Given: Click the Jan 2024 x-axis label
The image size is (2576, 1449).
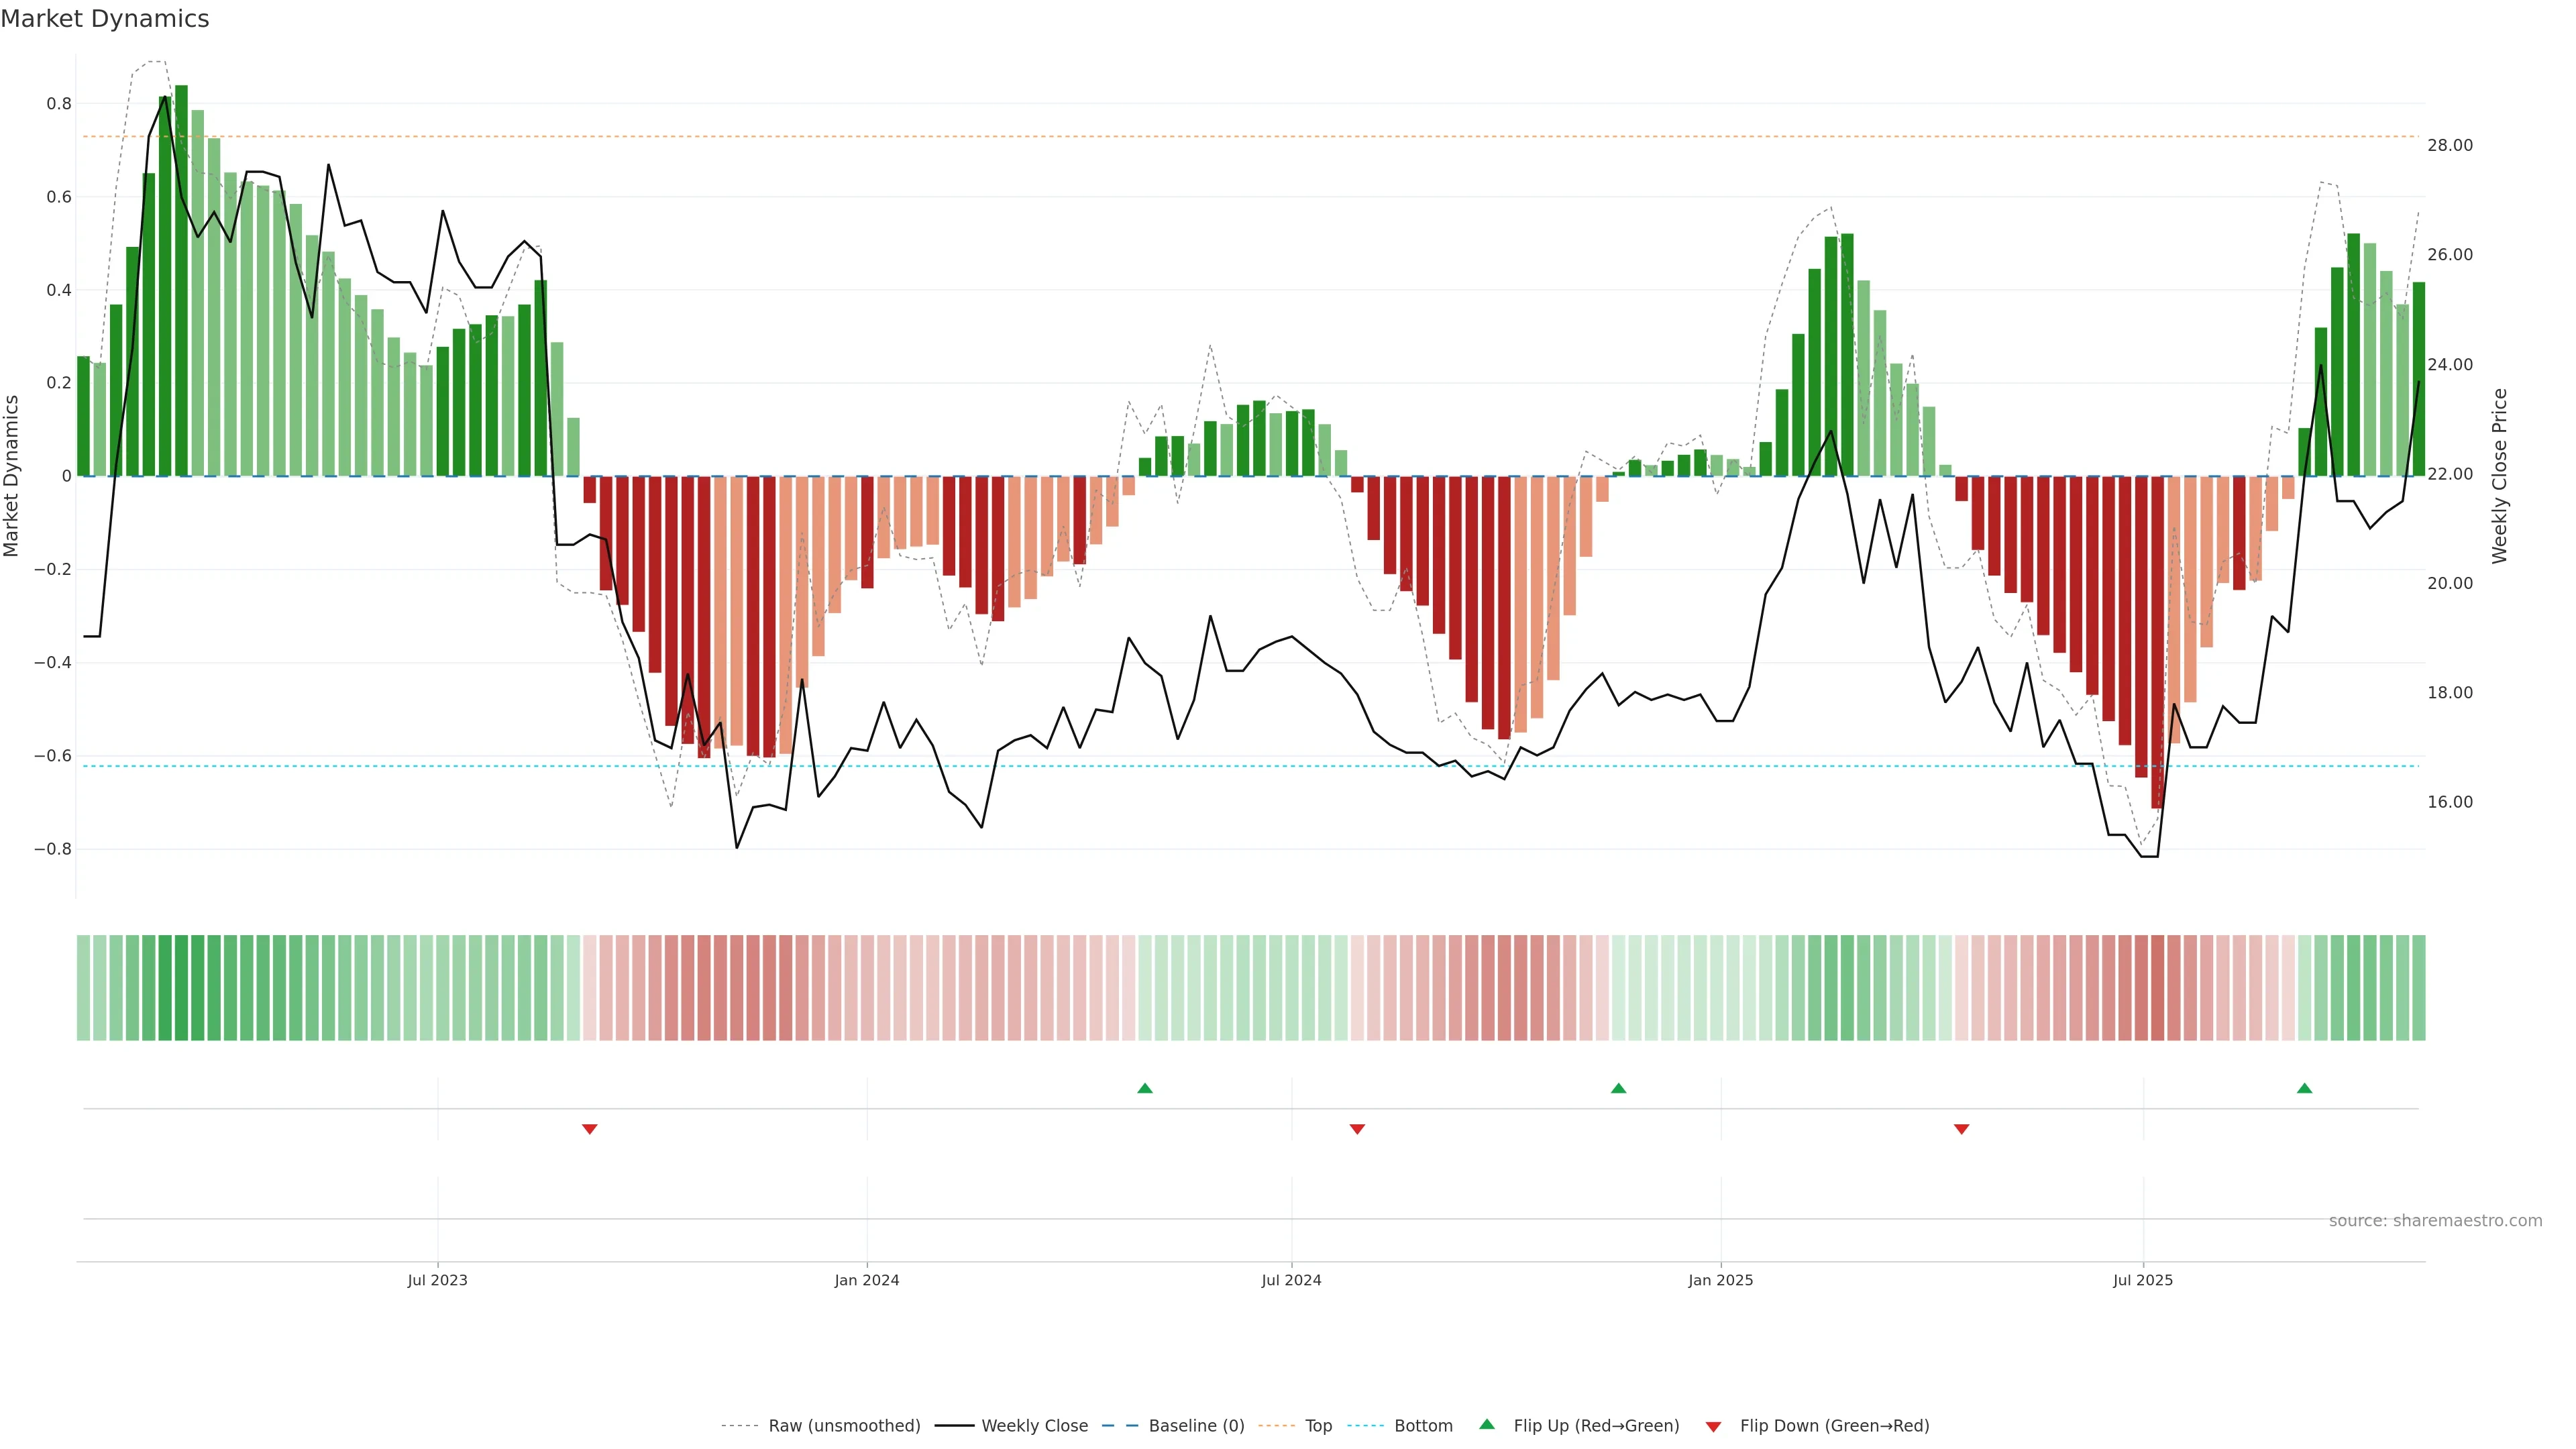Looking at the screenshot, I should tap(867, 1280).
